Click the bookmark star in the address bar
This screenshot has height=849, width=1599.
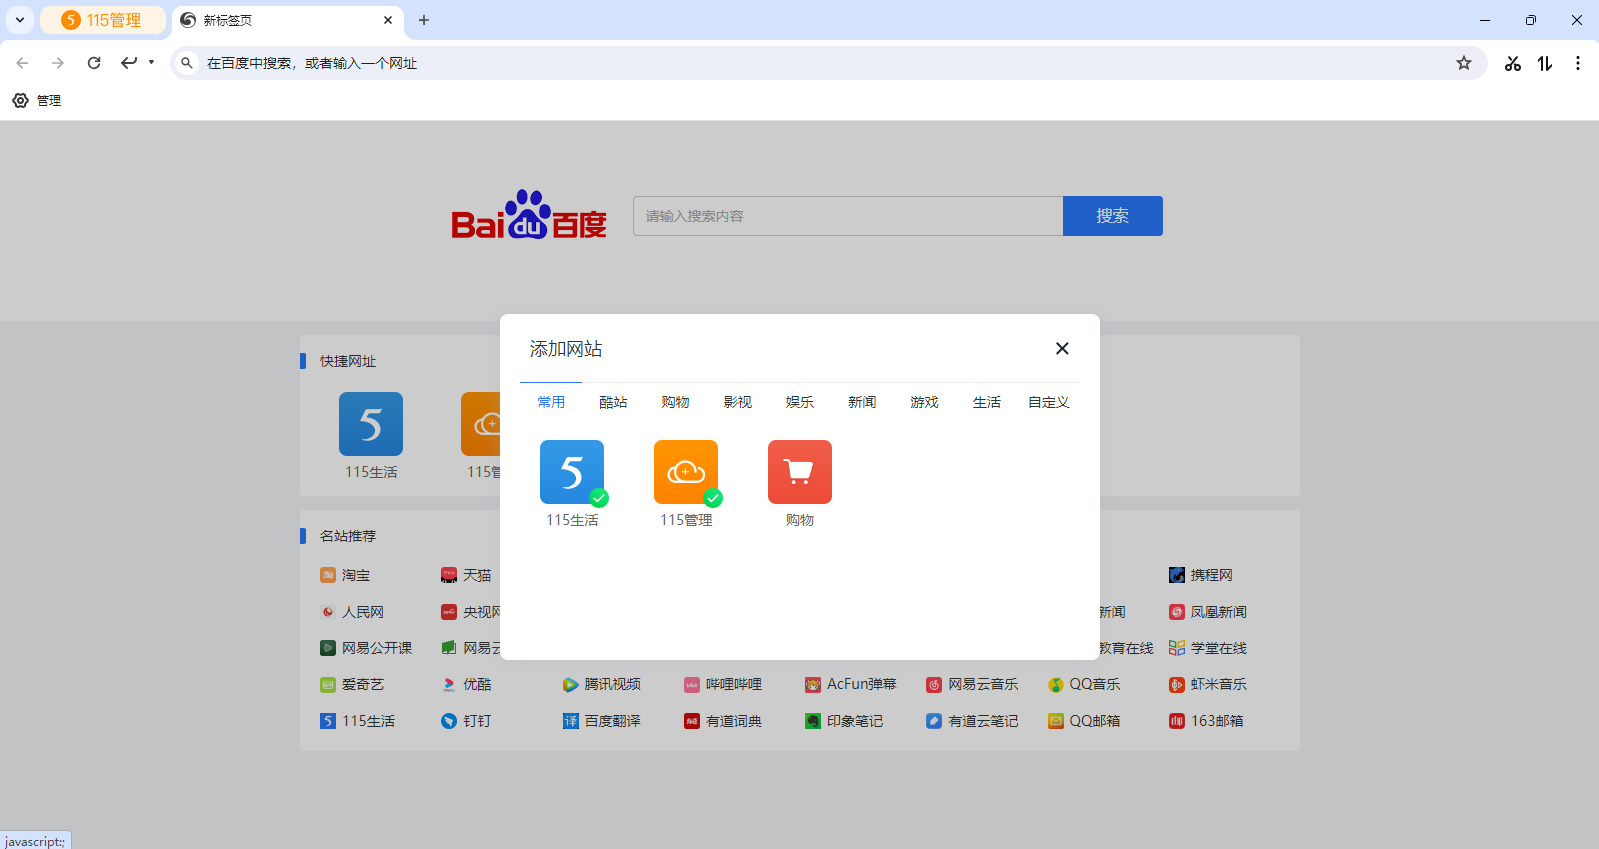[x=1464, y=63]
